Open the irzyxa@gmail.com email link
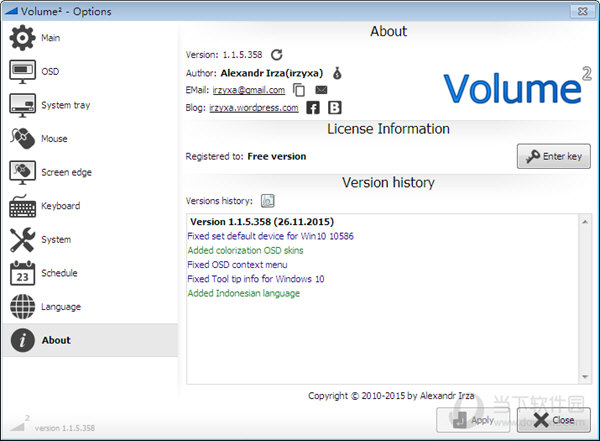Viewport: 600px width, 441px height. click(248, 90)
